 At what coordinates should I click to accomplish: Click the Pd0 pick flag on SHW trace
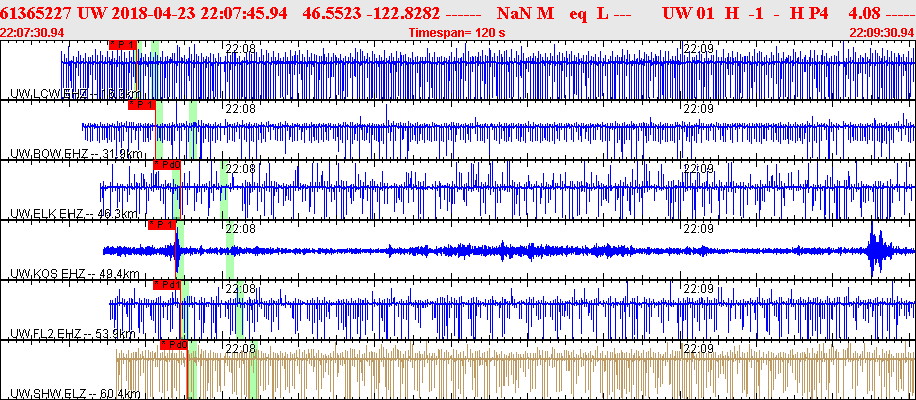tap(174, 345)
